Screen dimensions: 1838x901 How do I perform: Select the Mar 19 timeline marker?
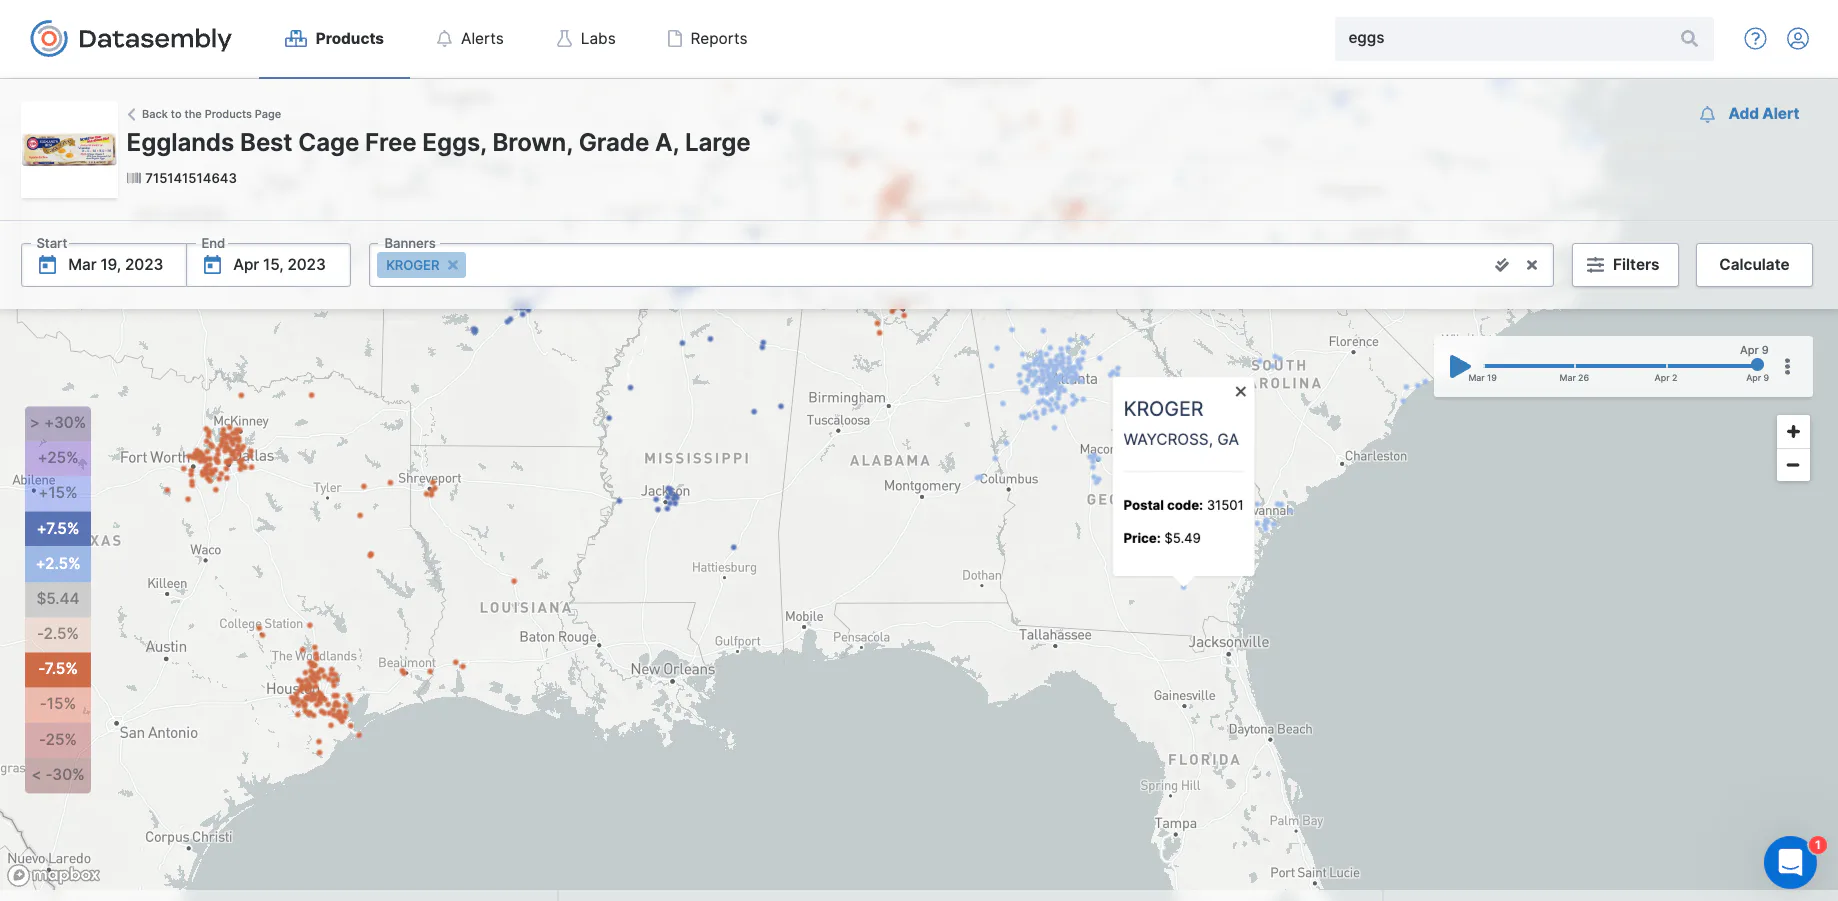tap(1483, 378)
